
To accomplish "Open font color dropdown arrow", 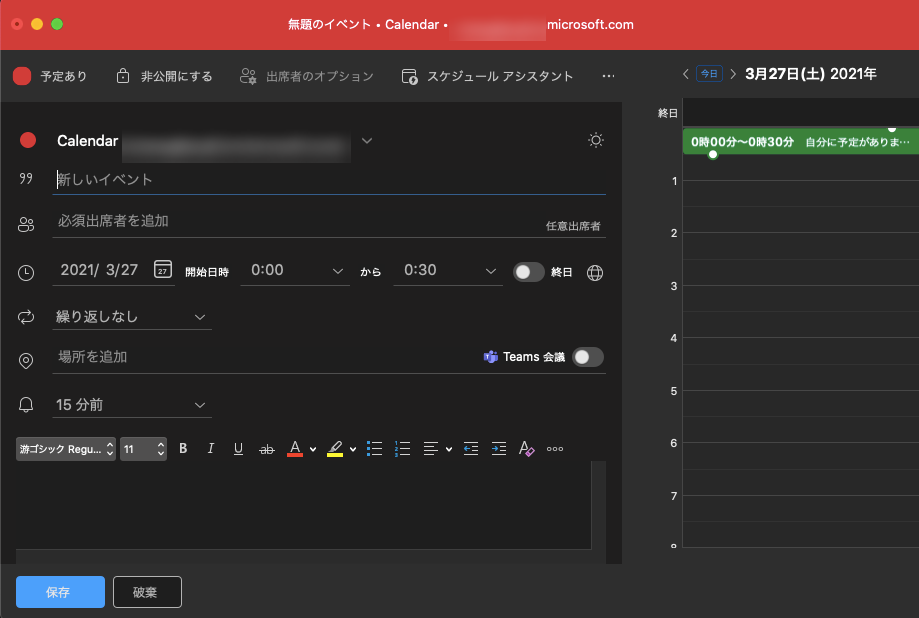I will pyautogui.click(x=313, y=450).
